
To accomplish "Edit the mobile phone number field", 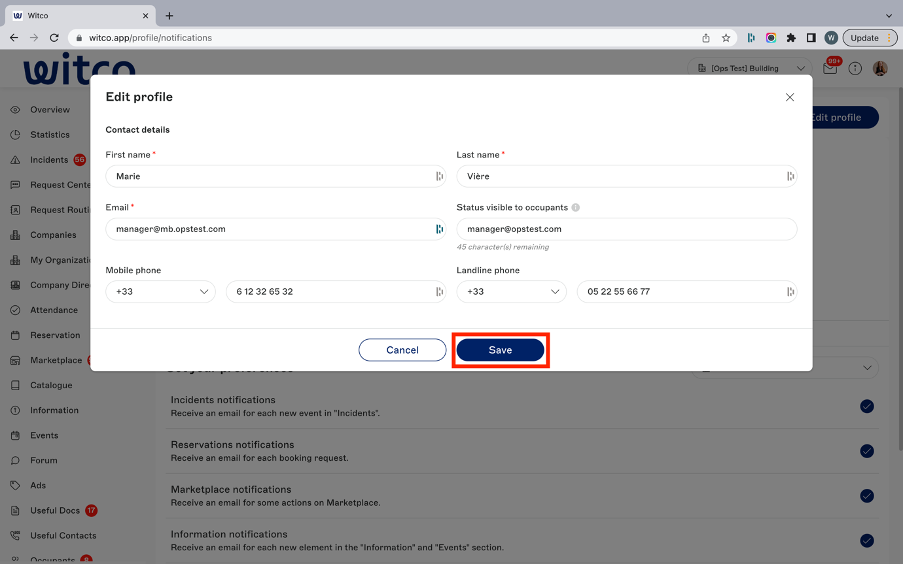I will tap(336, 292).
